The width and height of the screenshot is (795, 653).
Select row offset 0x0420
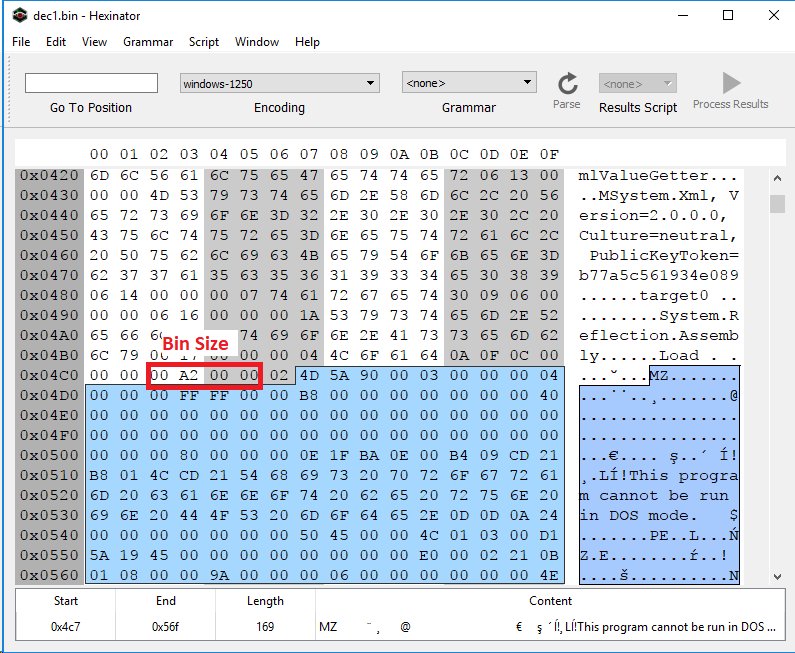(x=49, y=175)
